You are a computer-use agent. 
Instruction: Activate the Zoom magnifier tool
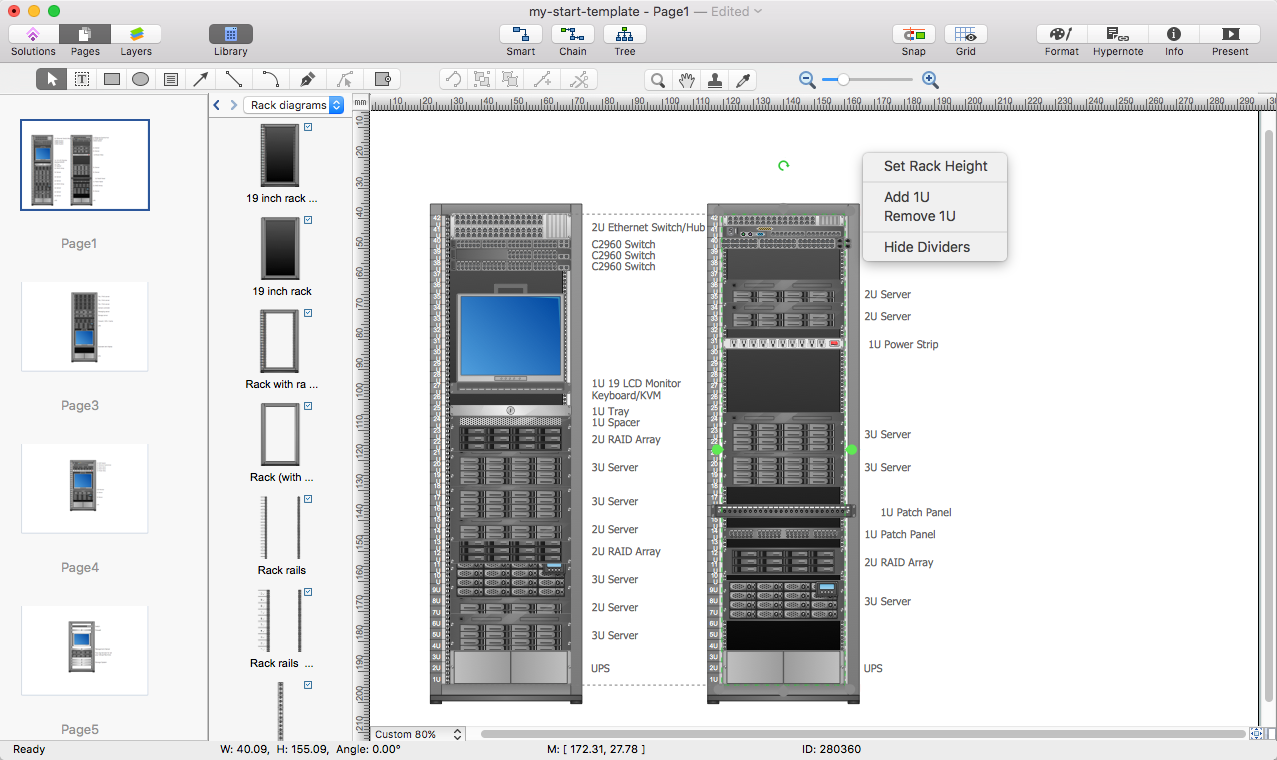click(658, 79)
